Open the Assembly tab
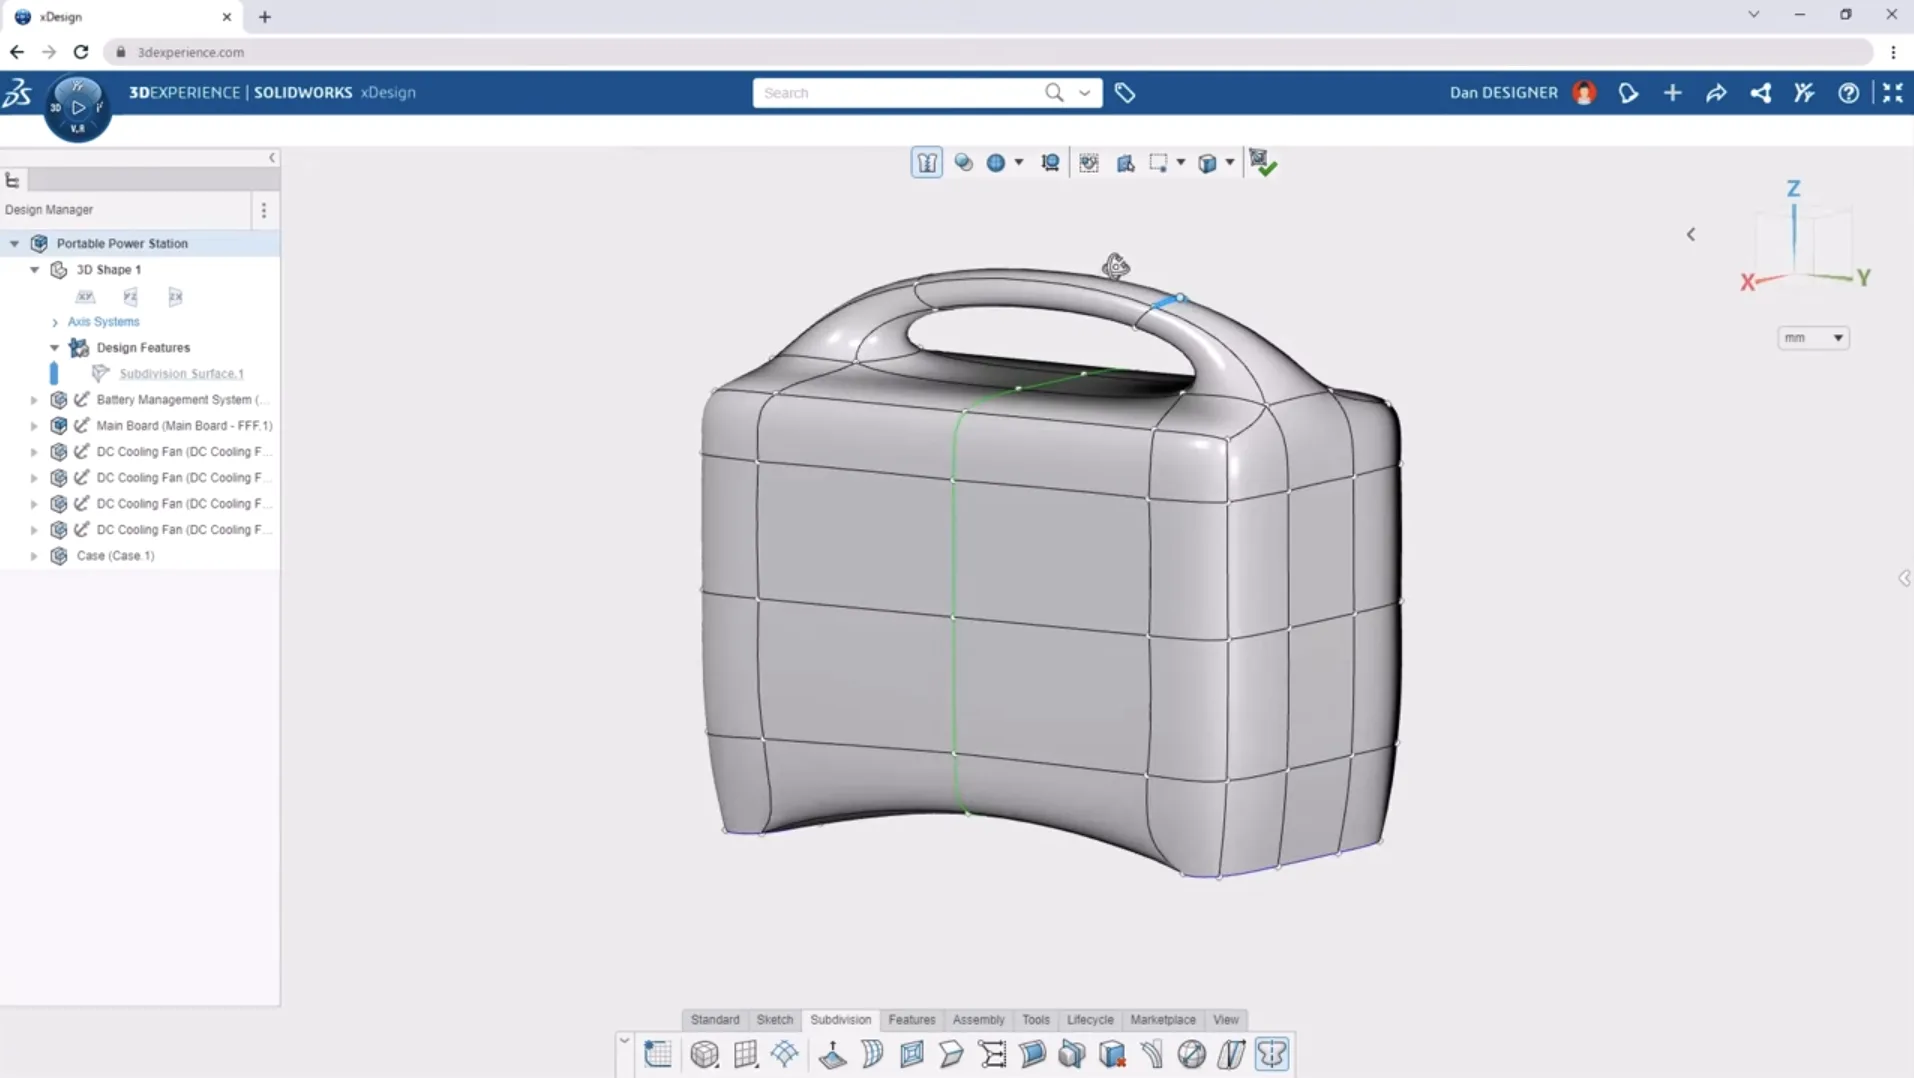Image resolution: width=1914 pixels, height=1078 pixels. coord(977,1019)
